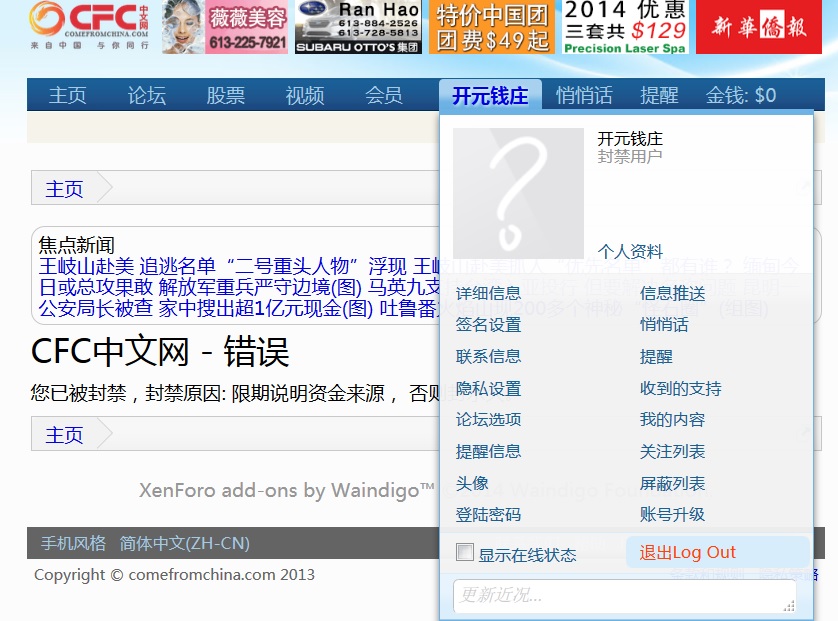This screenshot has height=621, width=838.
Task: Open the 简体中文(ZH-CN) language chooser
Action: pyautogui.click(x=184, y=543)
